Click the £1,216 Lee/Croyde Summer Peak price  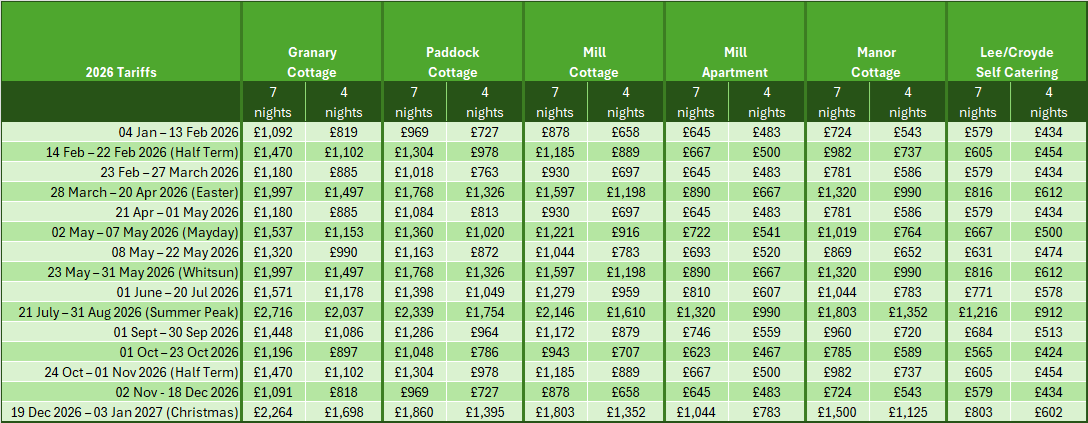[977, 313]
